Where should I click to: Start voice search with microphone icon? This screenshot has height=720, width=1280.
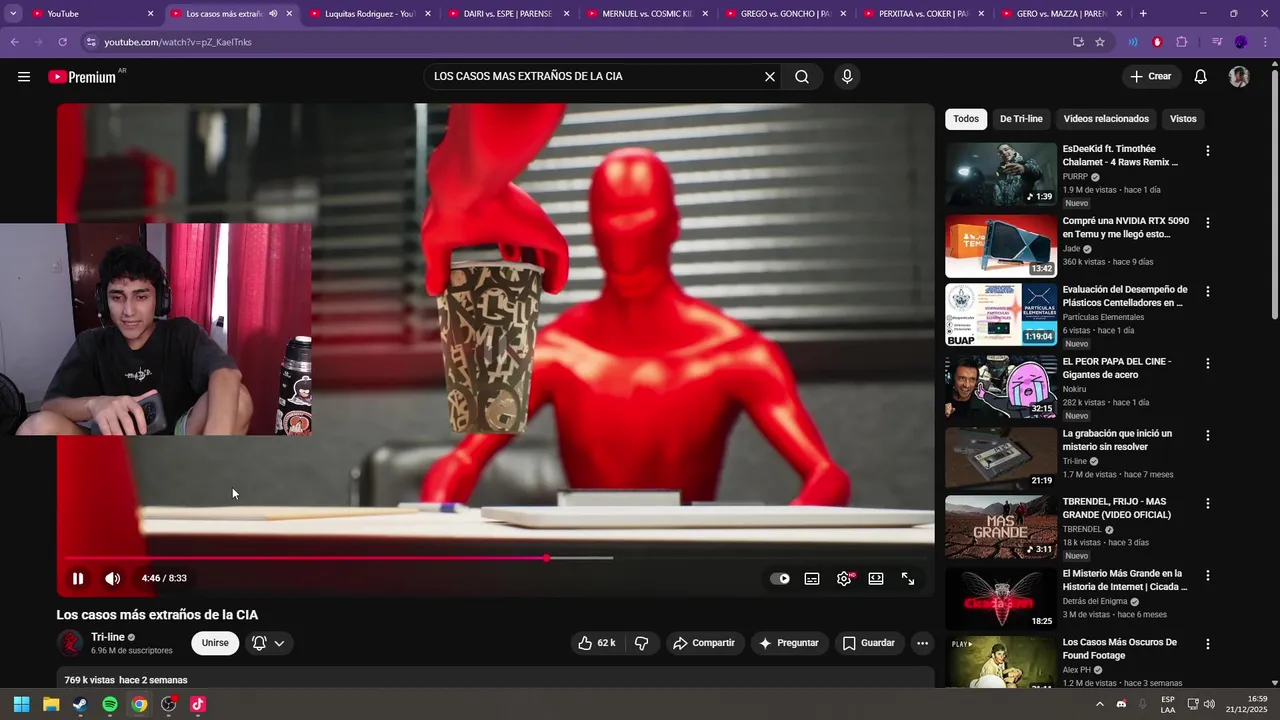[847, 77]
